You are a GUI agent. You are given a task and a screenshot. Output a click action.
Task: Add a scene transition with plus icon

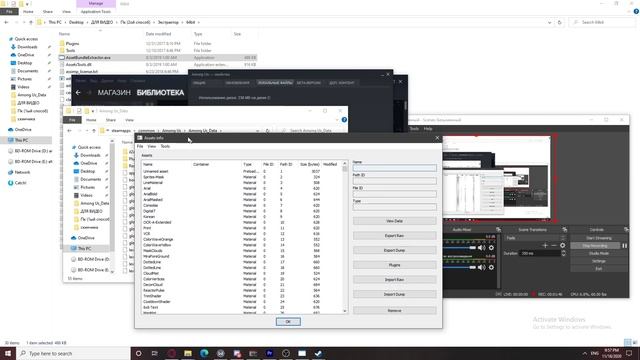point(545,245)
